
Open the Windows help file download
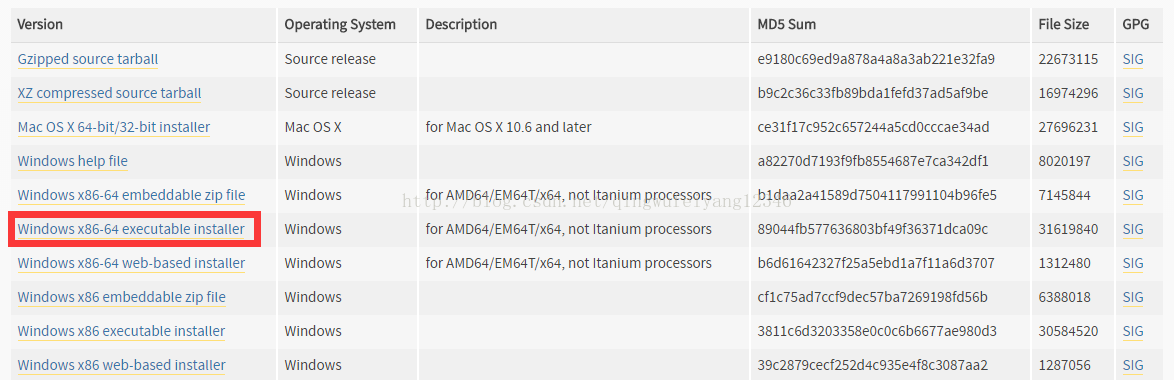pos(73,161)
